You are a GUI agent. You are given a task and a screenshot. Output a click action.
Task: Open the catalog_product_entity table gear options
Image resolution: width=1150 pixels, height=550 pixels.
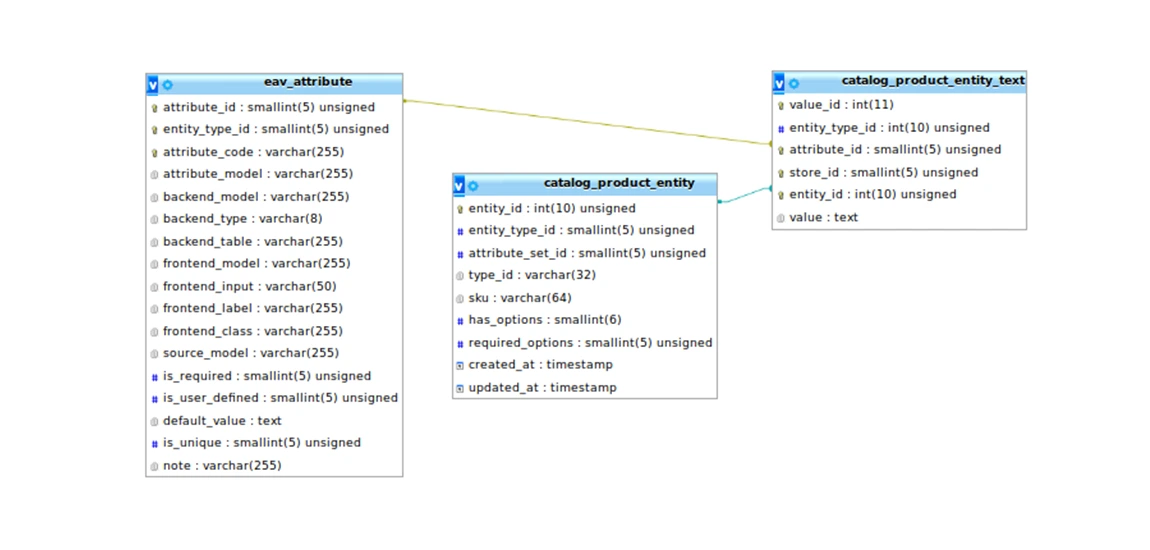[473, 186]
